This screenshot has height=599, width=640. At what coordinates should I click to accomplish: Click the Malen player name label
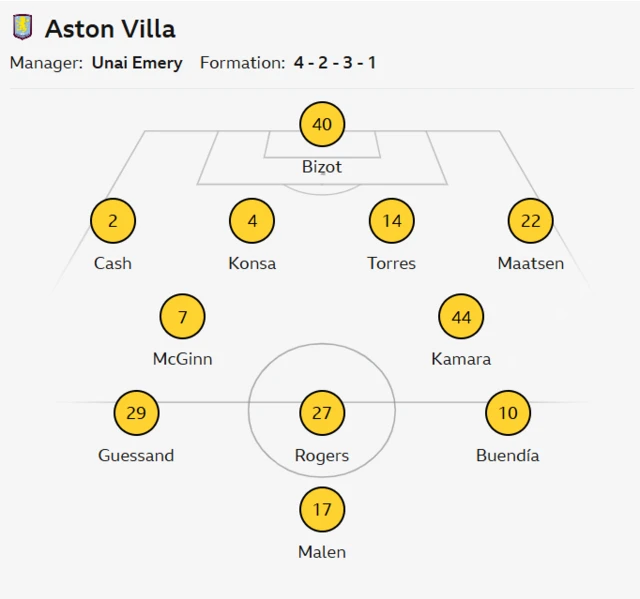pos(322,551)
